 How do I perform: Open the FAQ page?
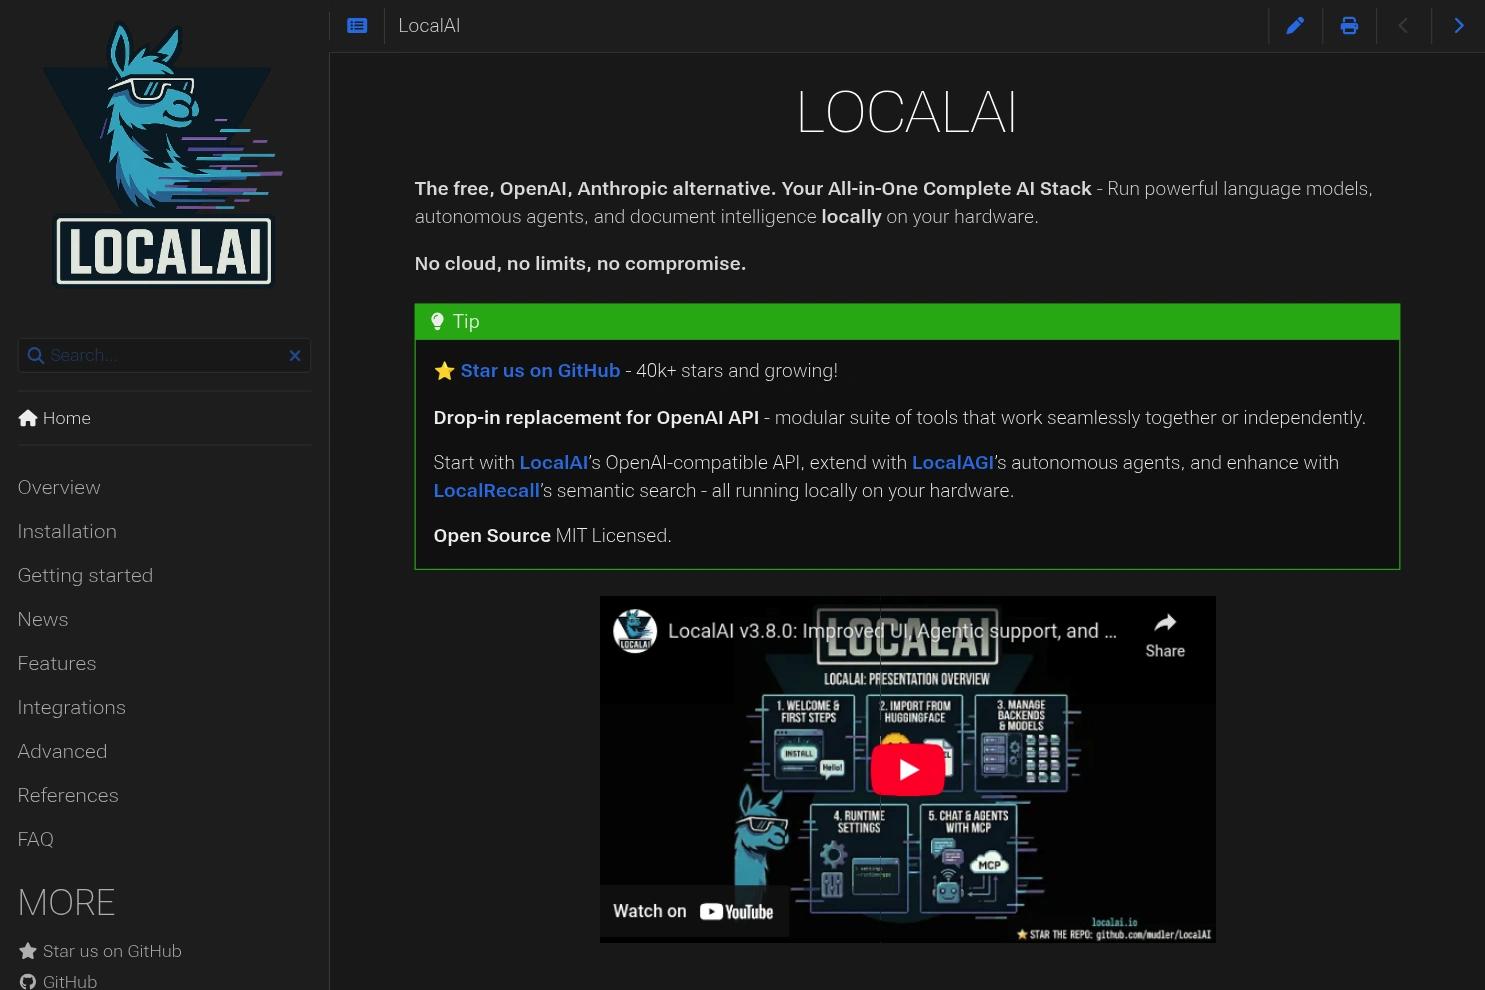(36, 840)
